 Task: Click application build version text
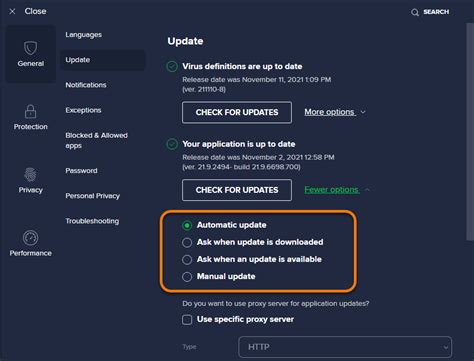pos(241,167)
